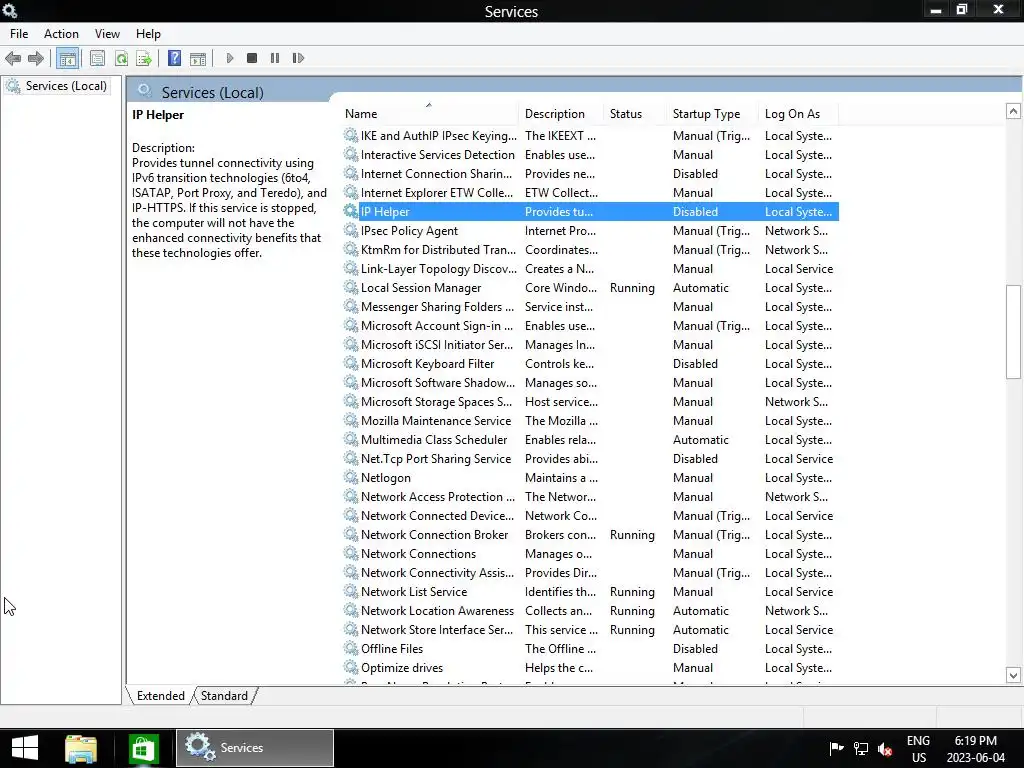Select Network Connections service
The image size is (1024, 768).
click(x=590, y=553)
